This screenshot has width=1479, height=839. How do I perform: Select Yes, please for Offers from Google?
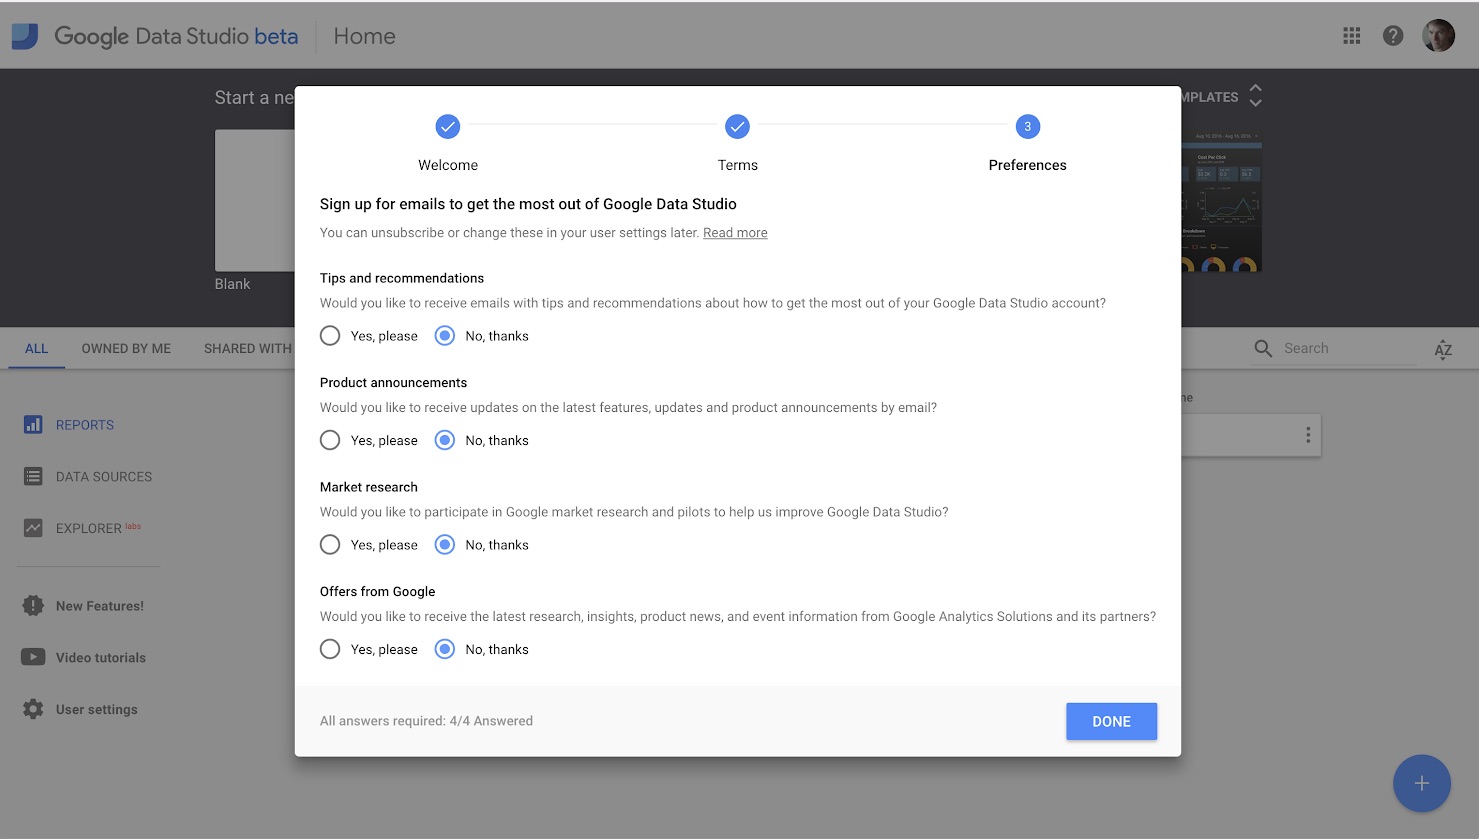330,649
